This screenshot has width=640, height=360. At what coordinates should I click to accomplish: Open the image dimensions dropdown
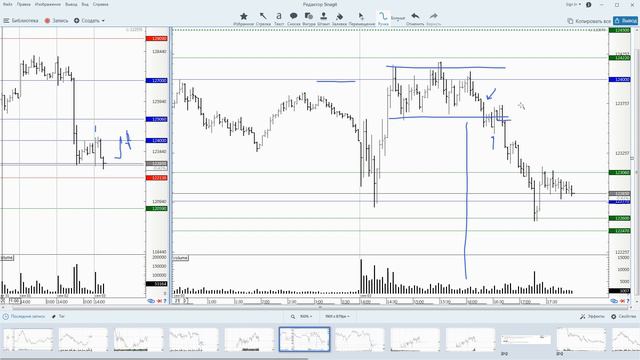(x=337, y=316)
